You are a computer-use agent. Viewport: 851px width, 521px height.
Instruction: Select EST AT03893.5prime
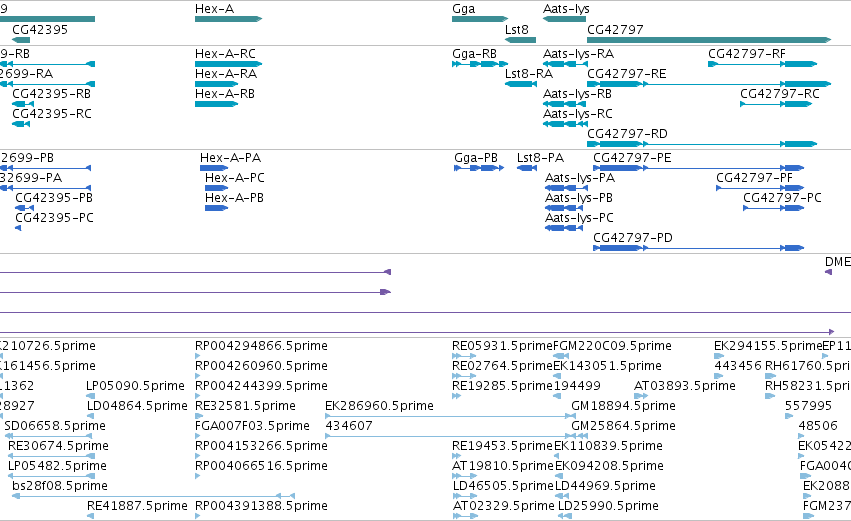click(684, 386)
